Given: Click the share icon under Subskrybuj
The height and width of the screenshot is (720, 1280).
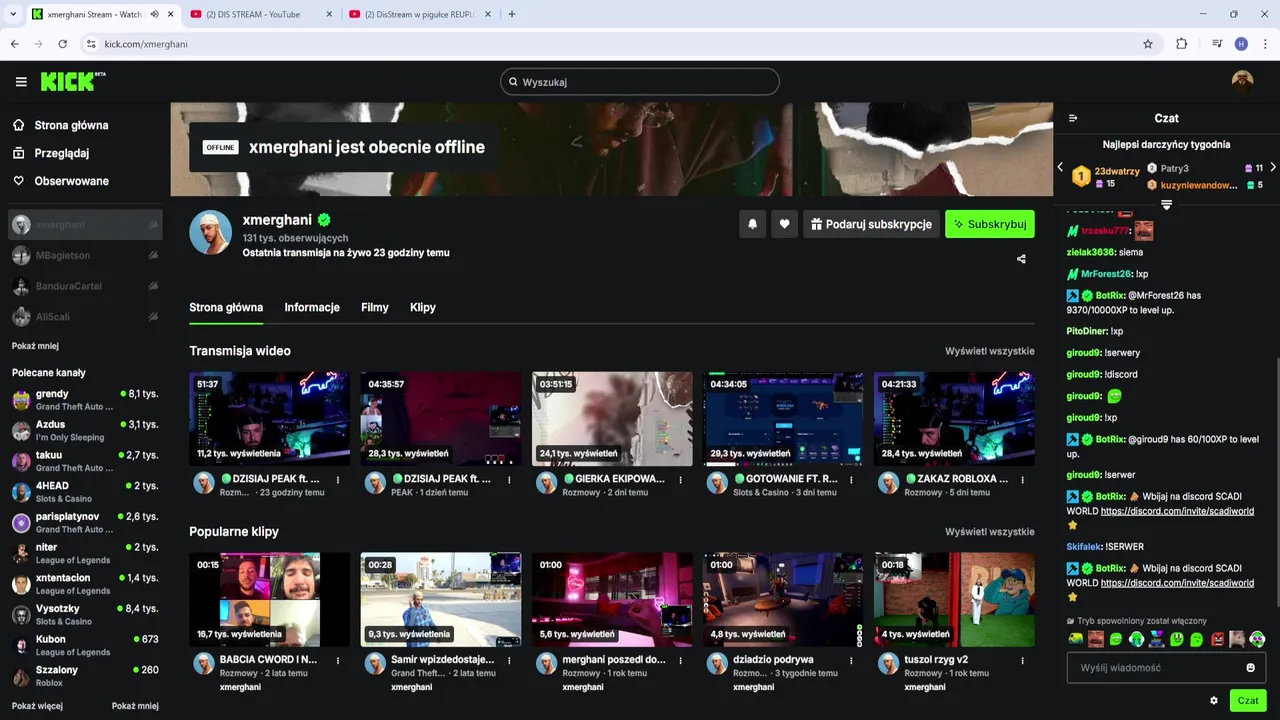Looking at the screenshot, I should (1021, 259).
